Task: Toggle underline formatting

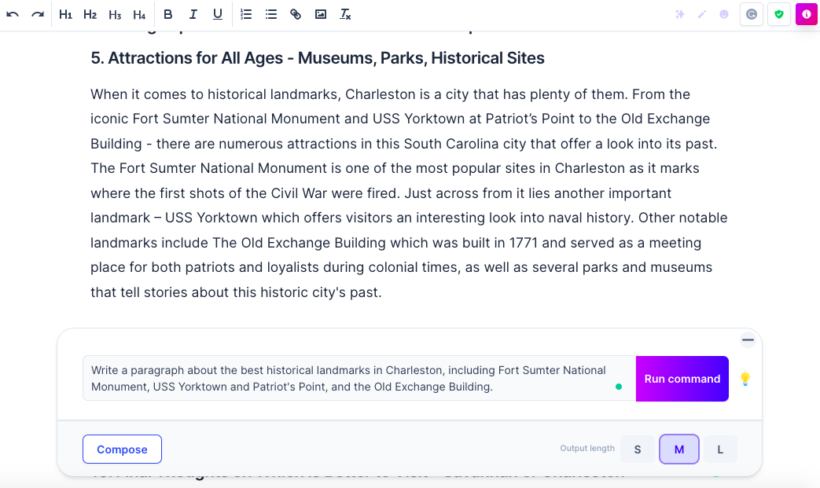Action: [217, 14]
